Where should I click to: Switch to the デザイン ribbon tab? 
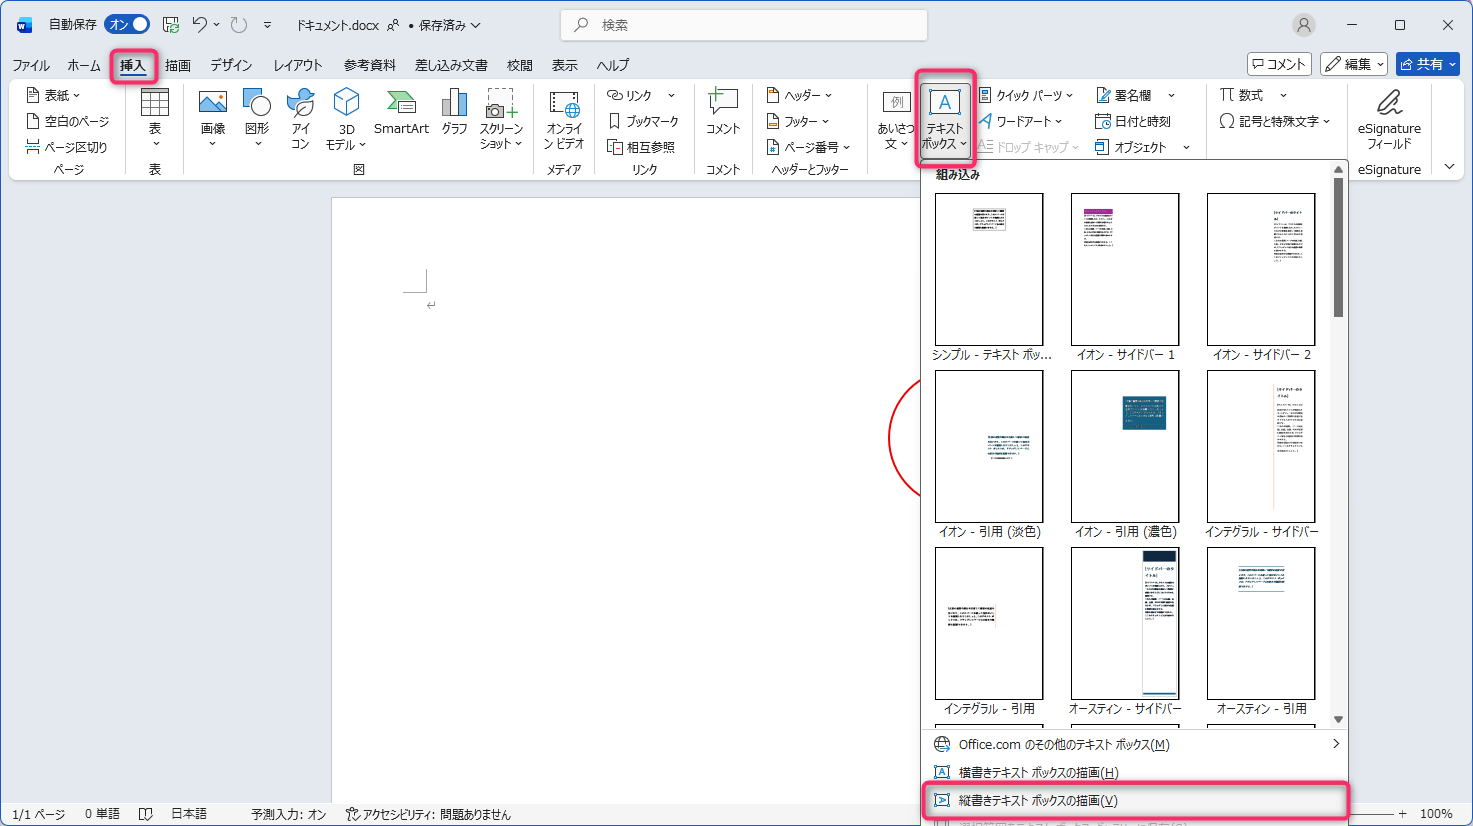point(231,65)
